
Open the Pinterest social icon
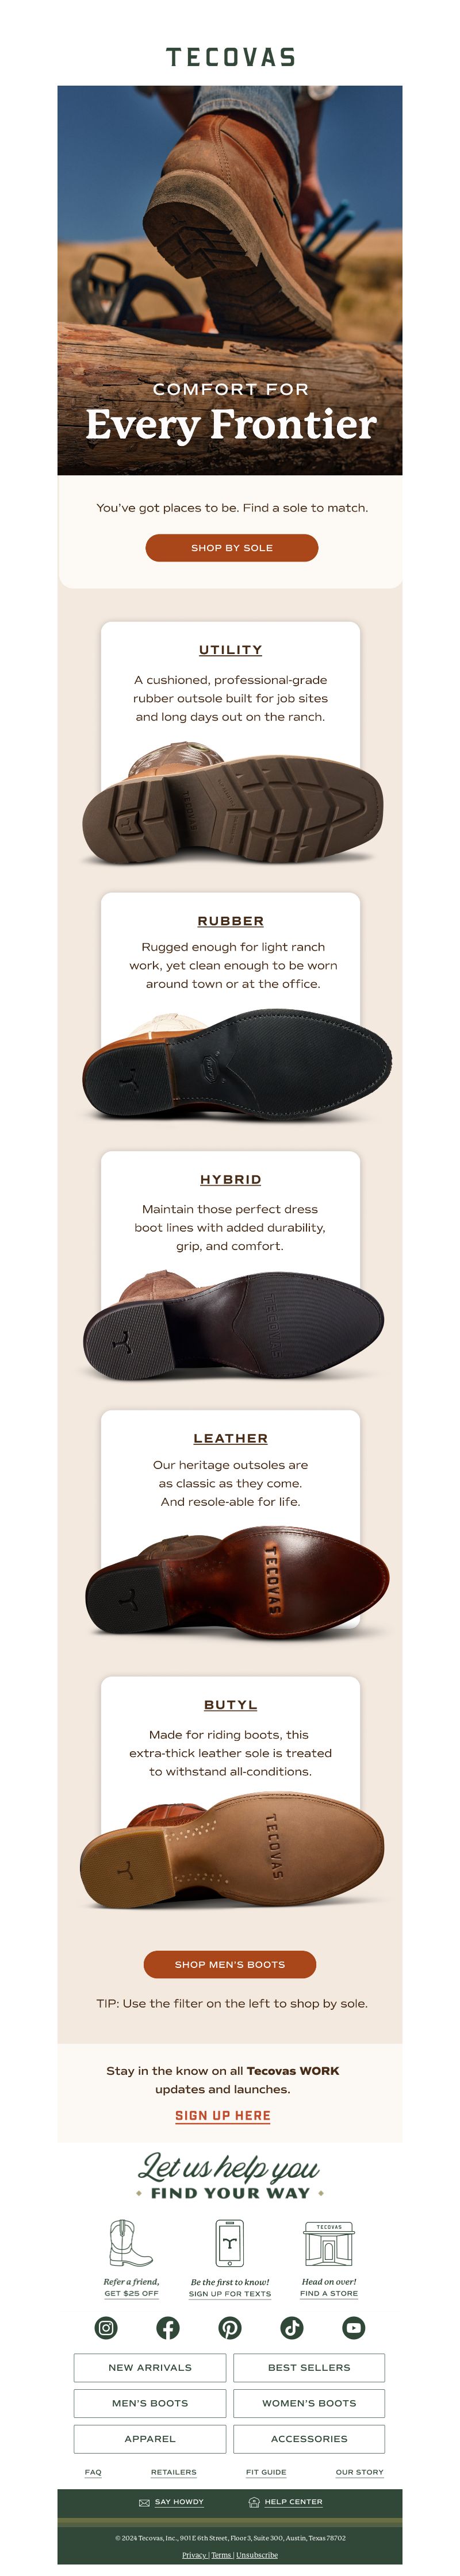tap(230, 2327)
